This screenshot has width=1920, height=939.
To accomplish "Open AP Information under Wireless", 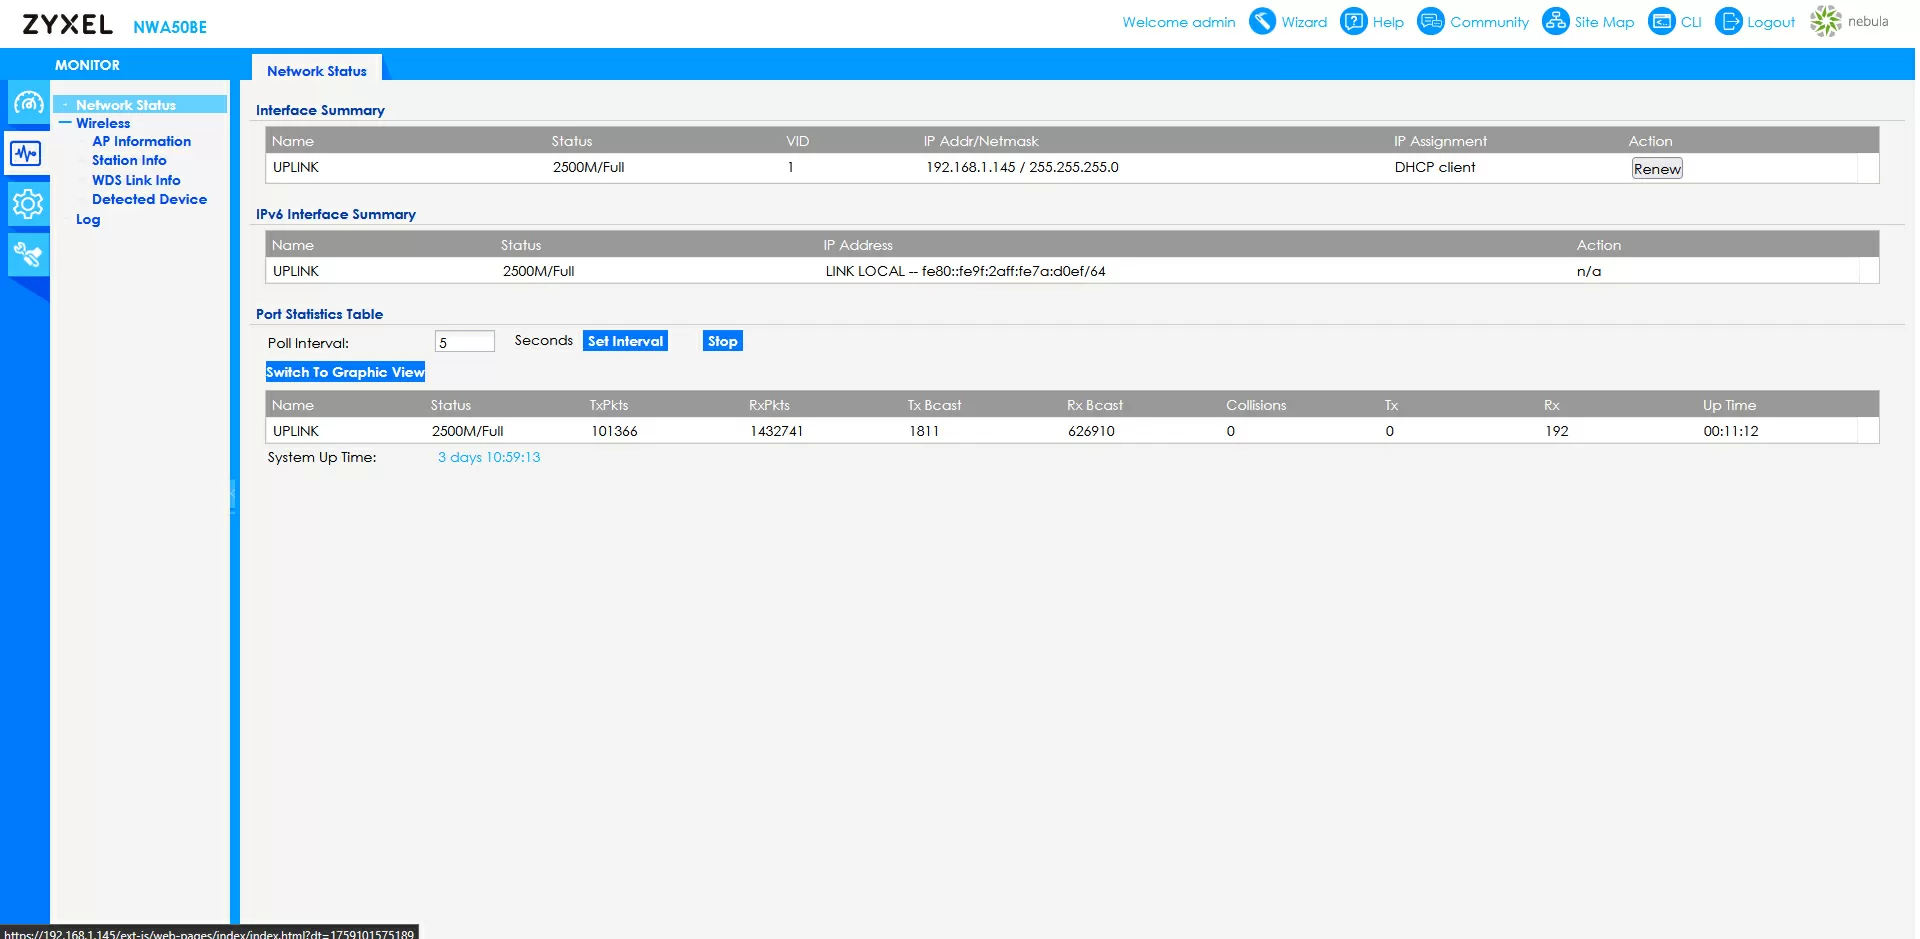I will click(141, 141).
